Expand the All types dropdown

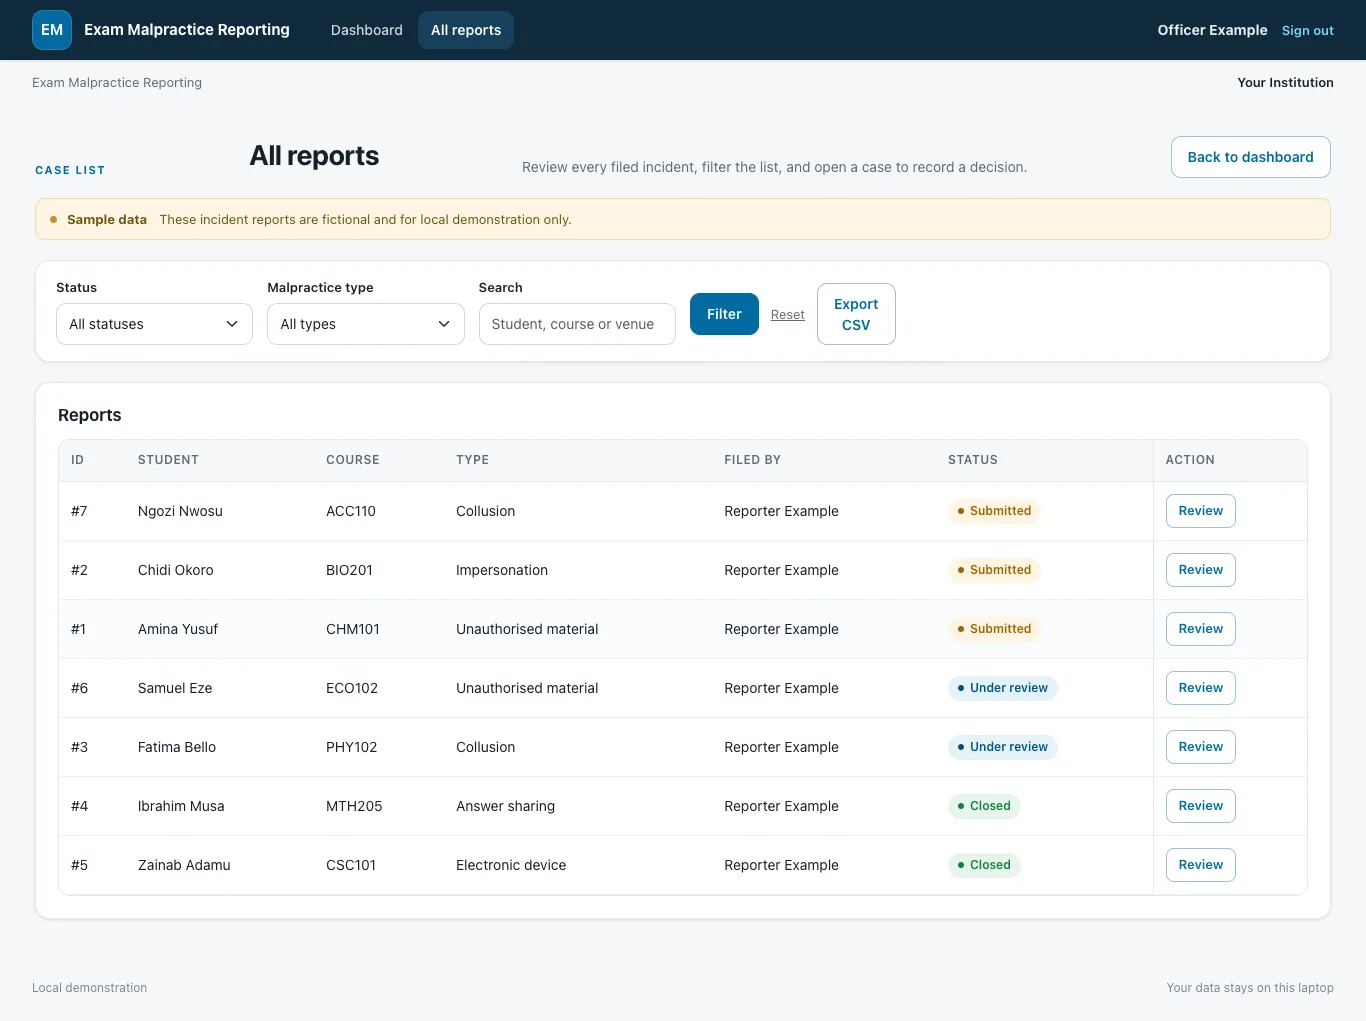(366, 324)
